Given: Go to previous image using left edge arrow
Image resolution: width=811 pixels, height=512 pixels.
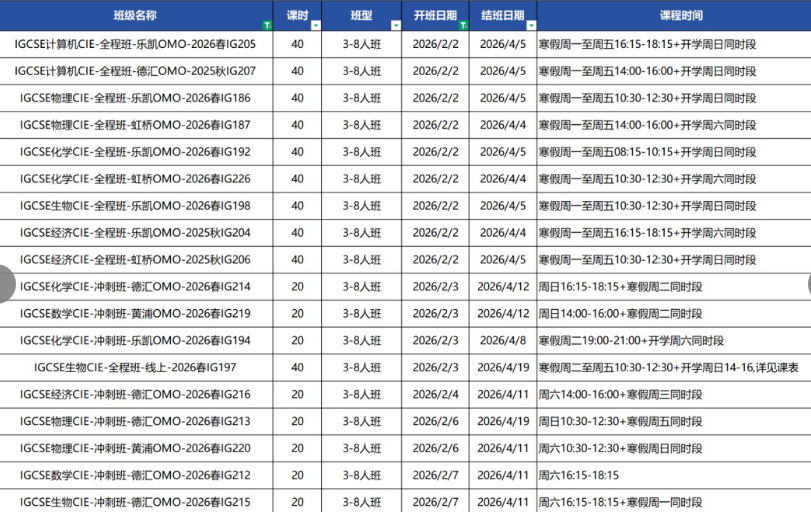Looking at the screenshot, I should tap(8, 284).
